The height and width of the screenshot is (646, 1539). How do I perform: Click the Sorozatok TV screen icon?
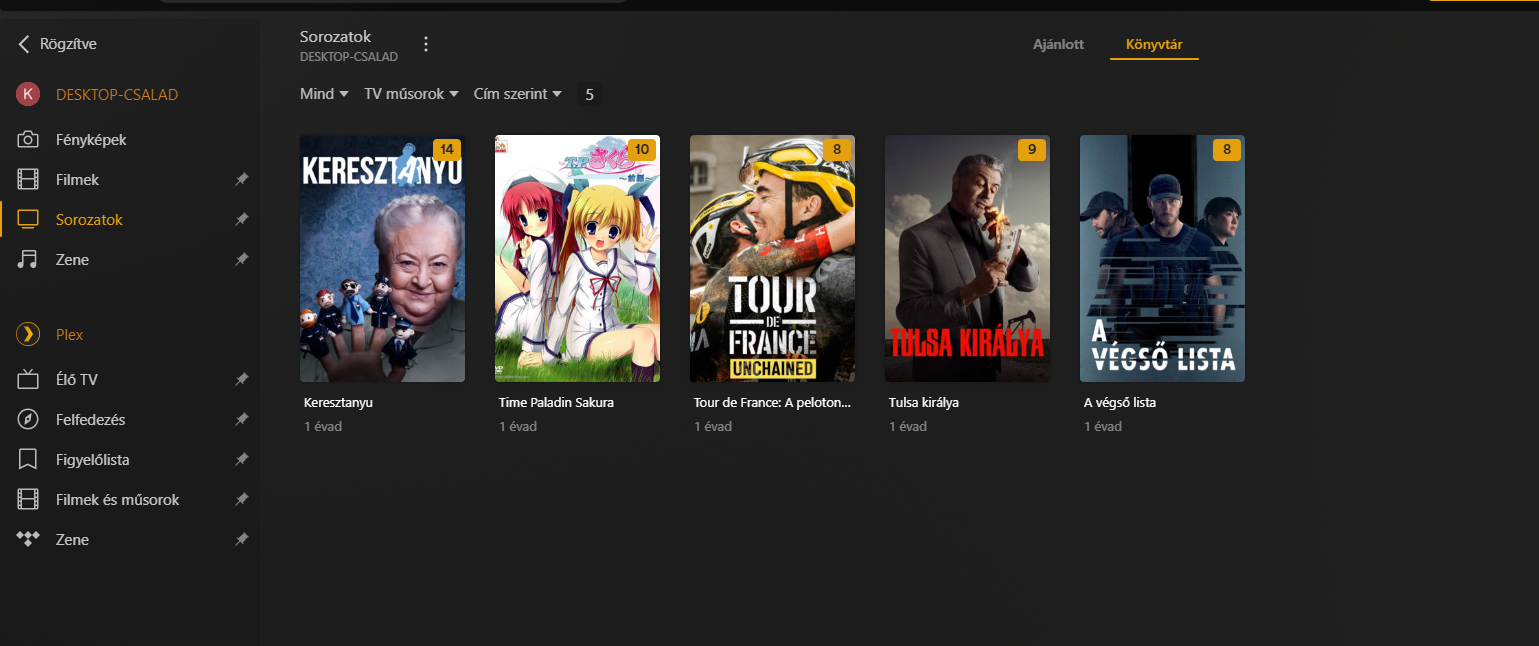point(28,220)
